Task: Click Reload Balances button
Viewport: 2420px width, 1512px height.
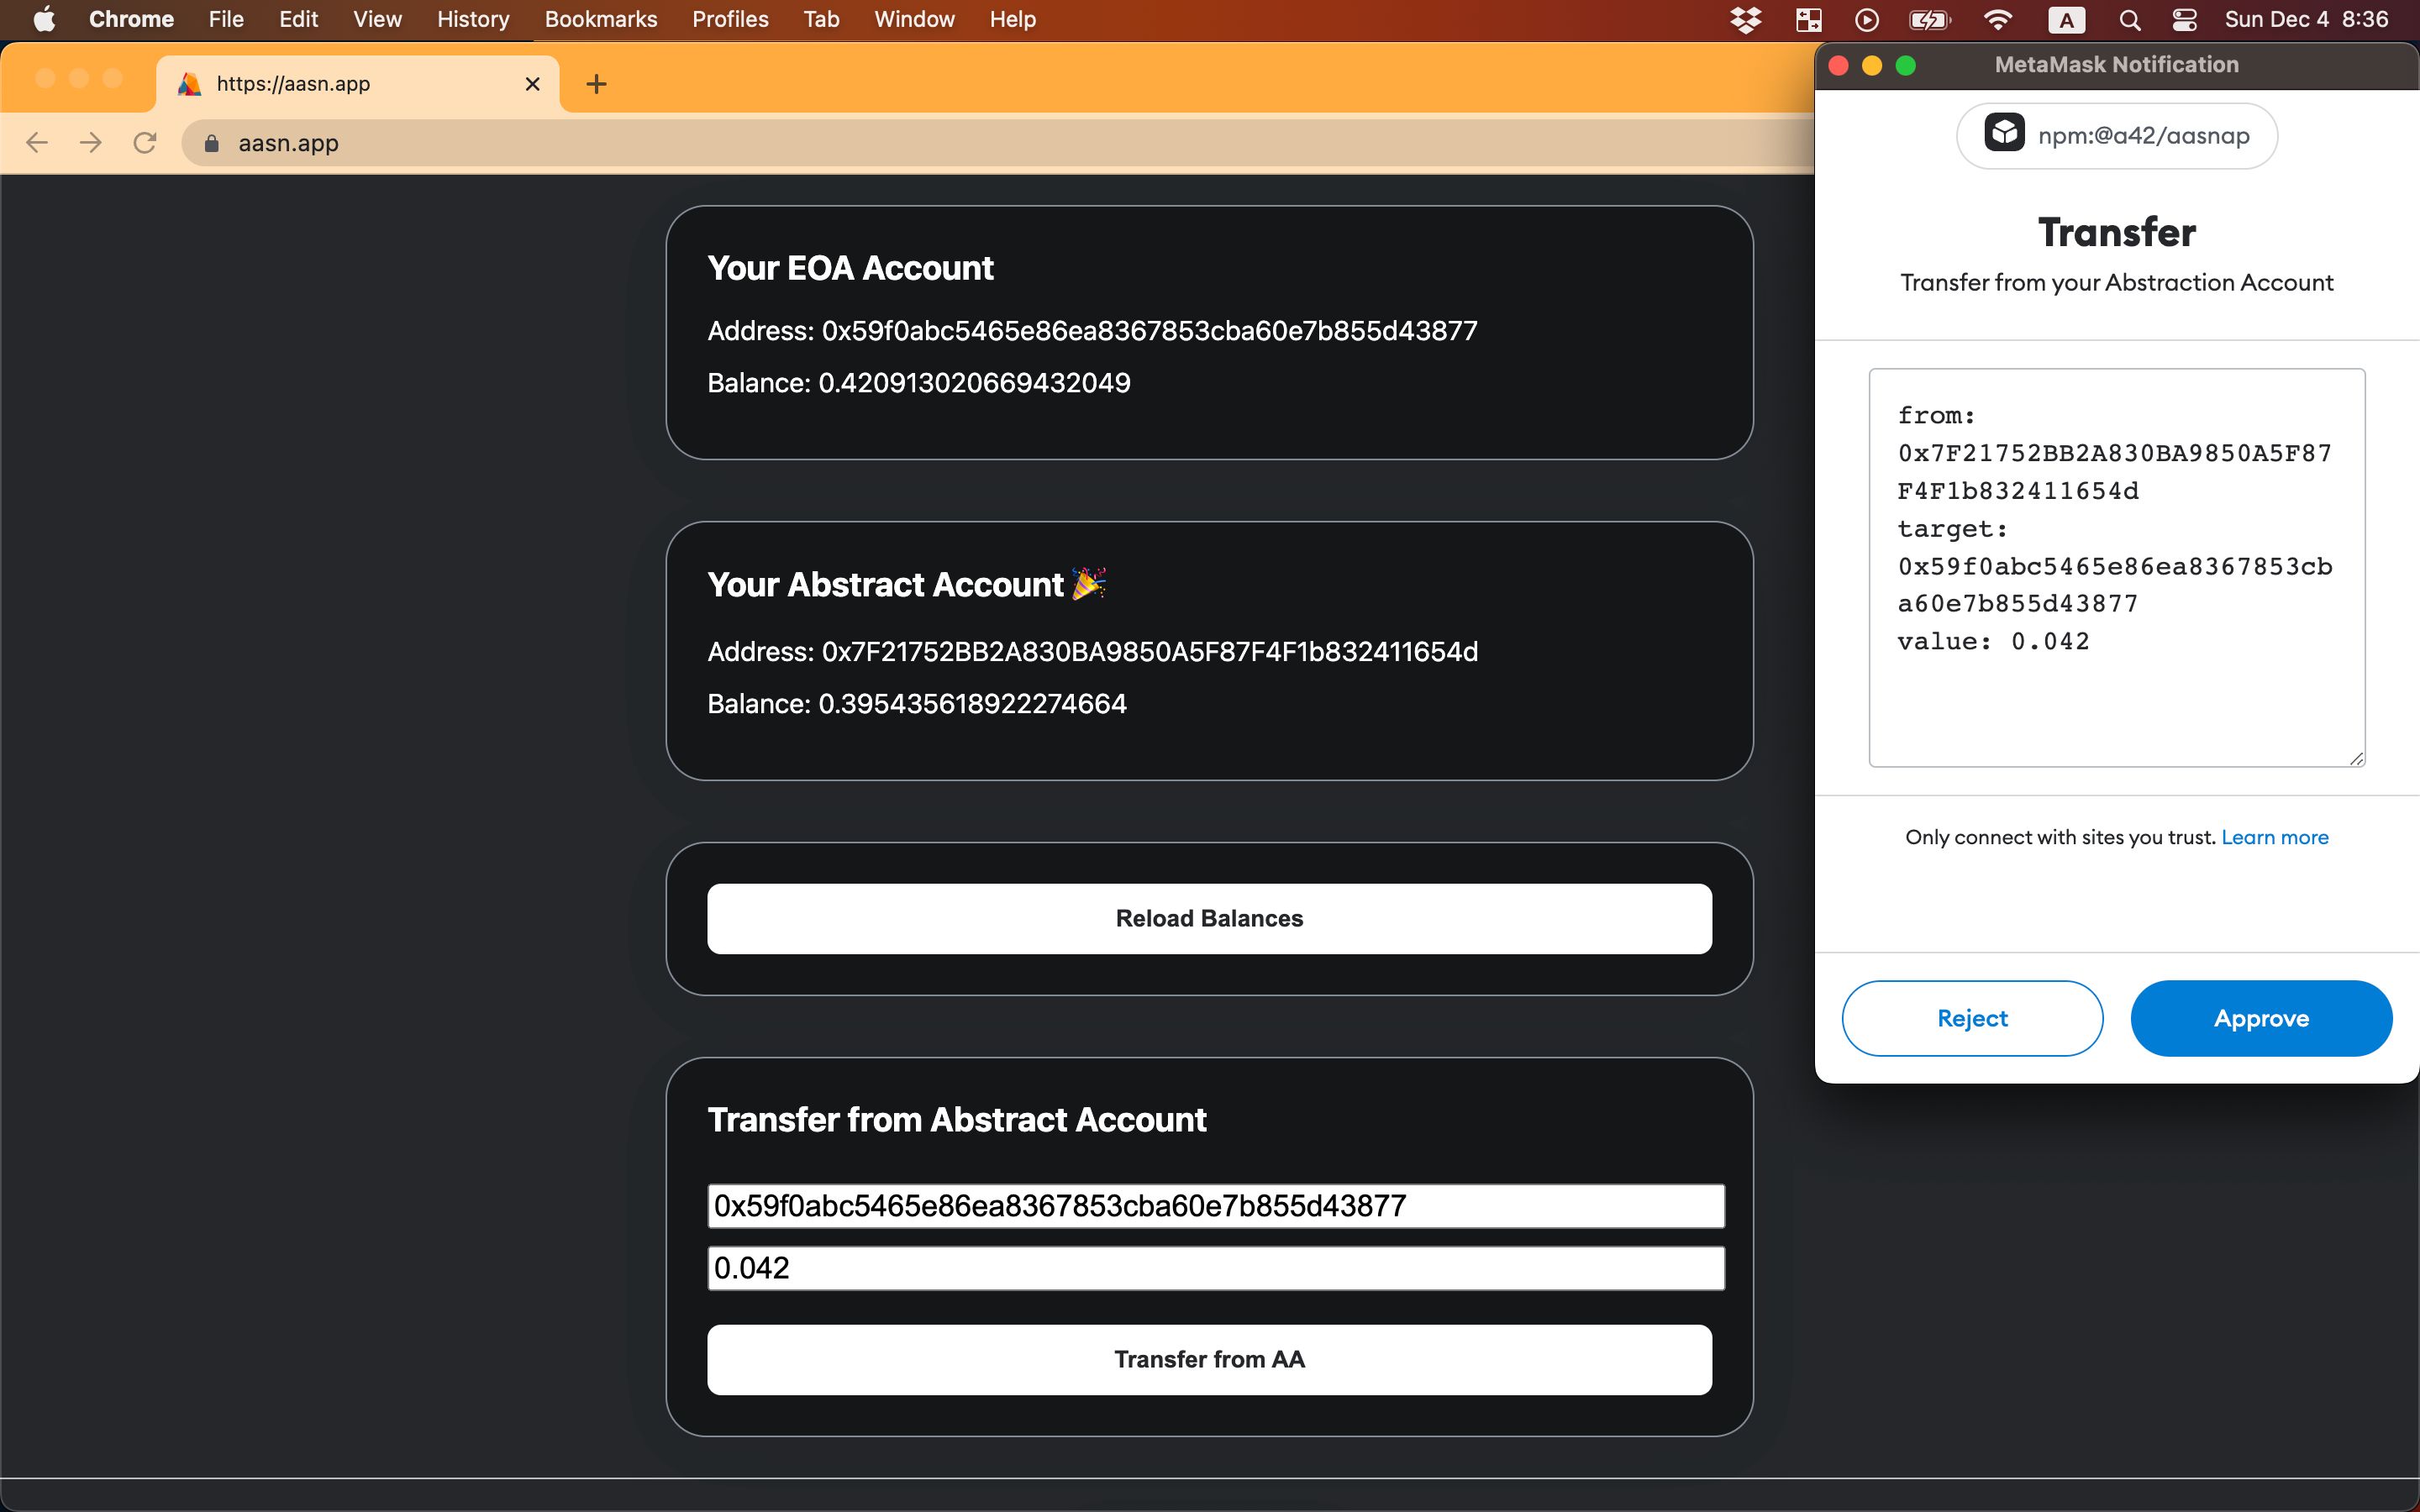Action: click(1209, 918)
